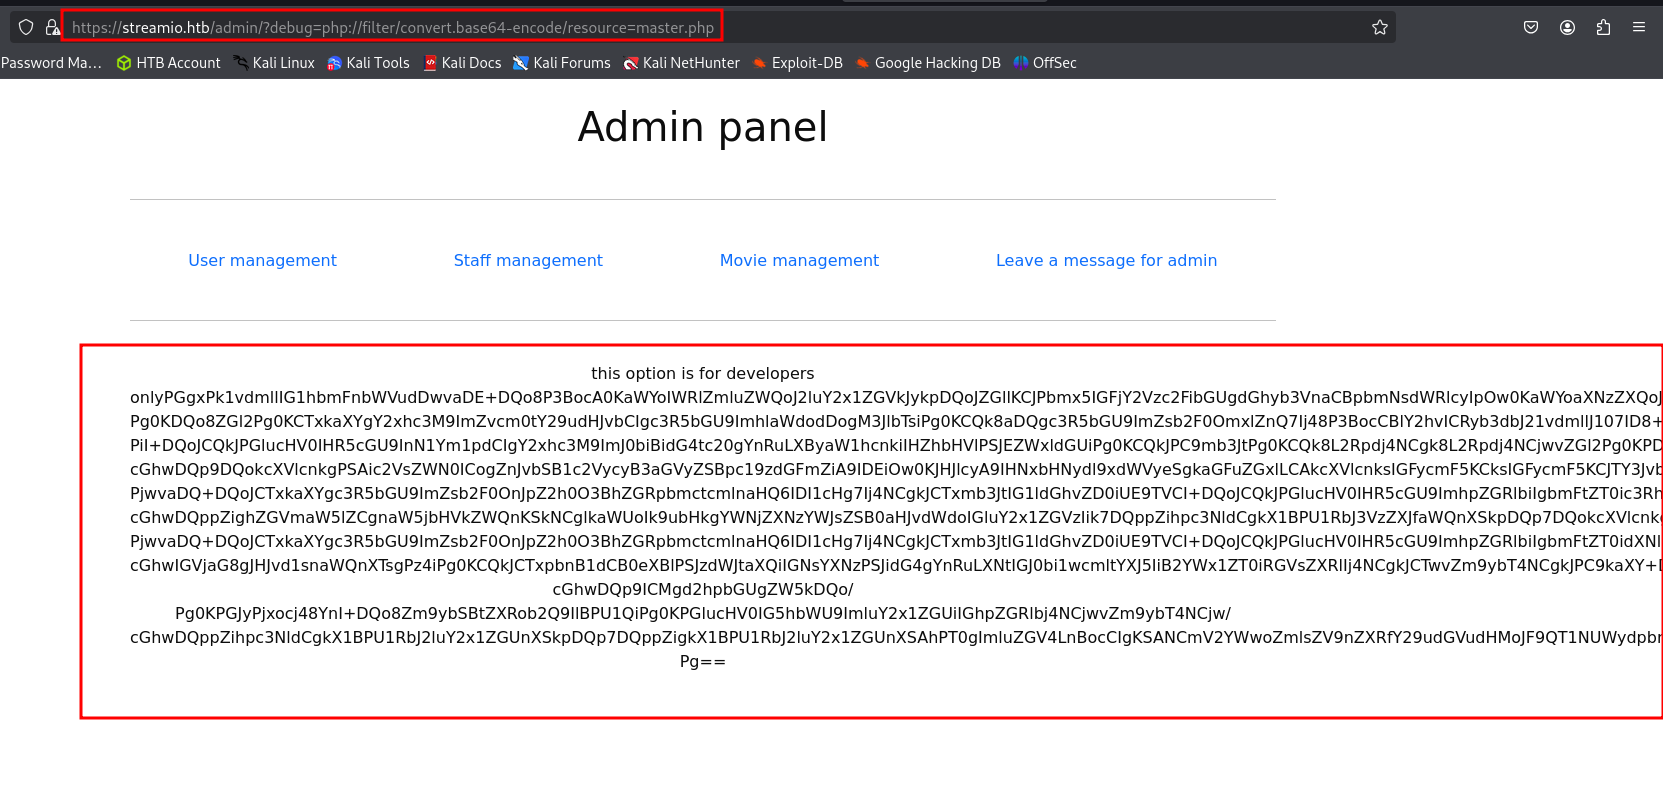Click the shield tracking protection icon
The image size is (1663, 791).
tap(26, 27)
